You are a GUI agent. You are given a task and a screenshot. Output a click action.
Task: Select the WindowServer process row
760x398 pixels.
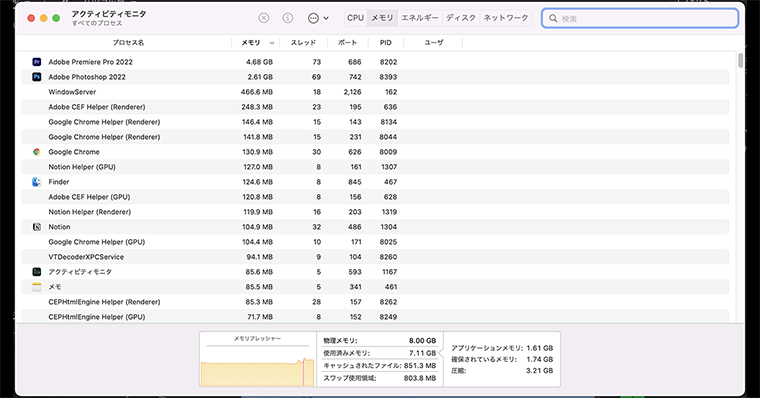[375, 92]
